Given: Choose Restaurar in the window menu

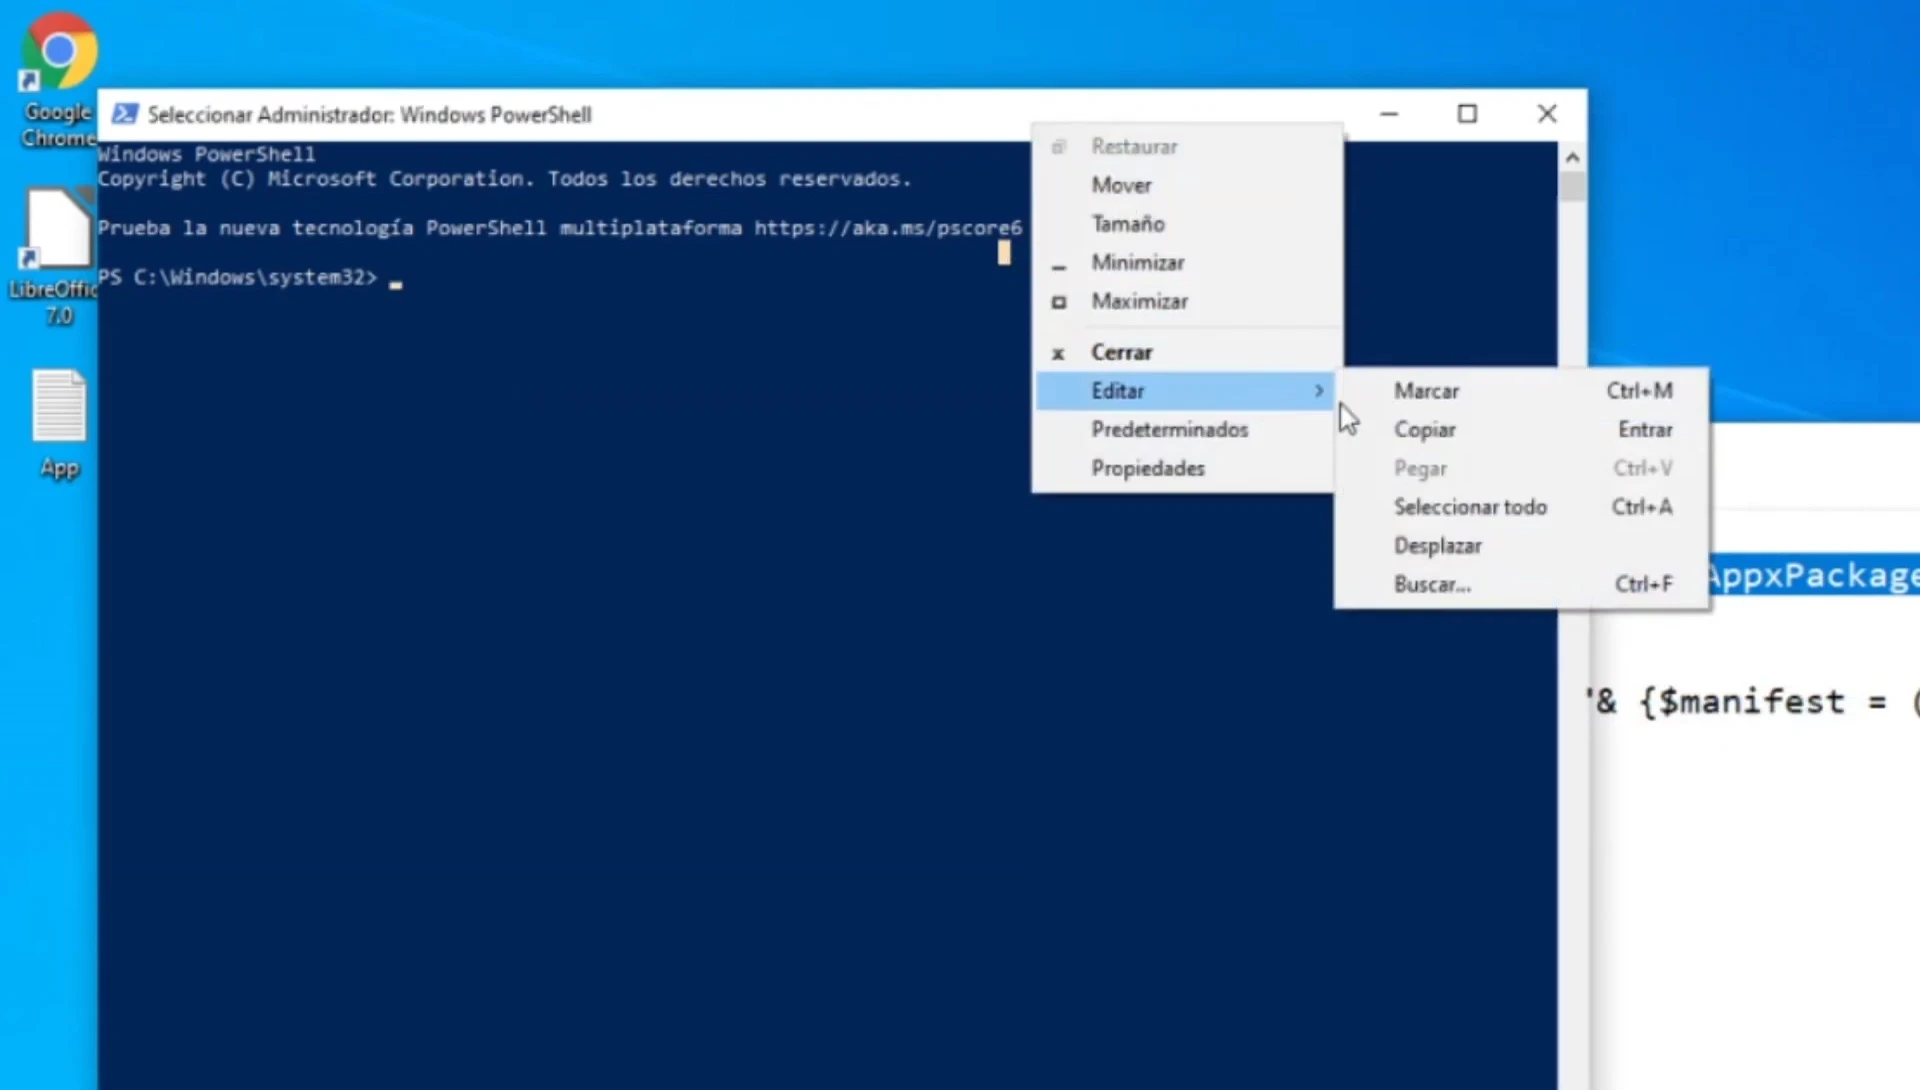Looking at the screenshot, I should click(1187, 146).
